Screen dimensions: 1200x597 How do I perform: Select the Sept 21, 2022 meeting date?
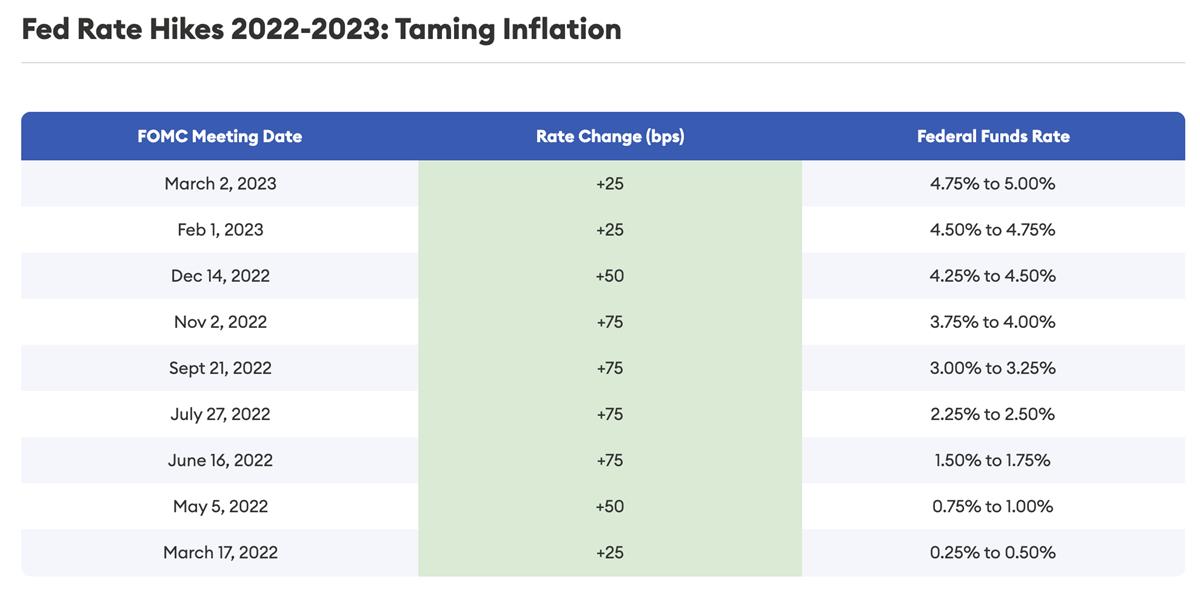tap(220, 368)
